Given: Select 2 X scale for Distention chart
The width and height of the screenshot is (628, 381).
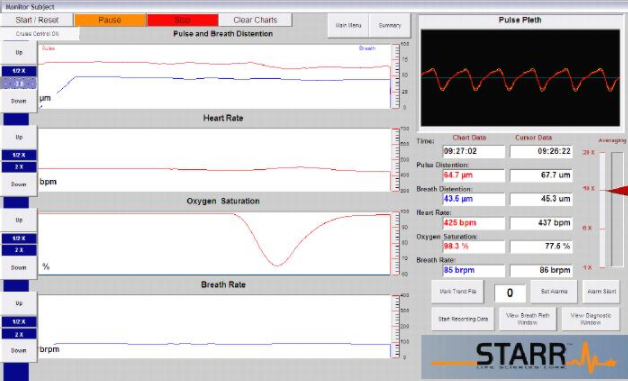Looking at the screenshot, I should [19, 84].
